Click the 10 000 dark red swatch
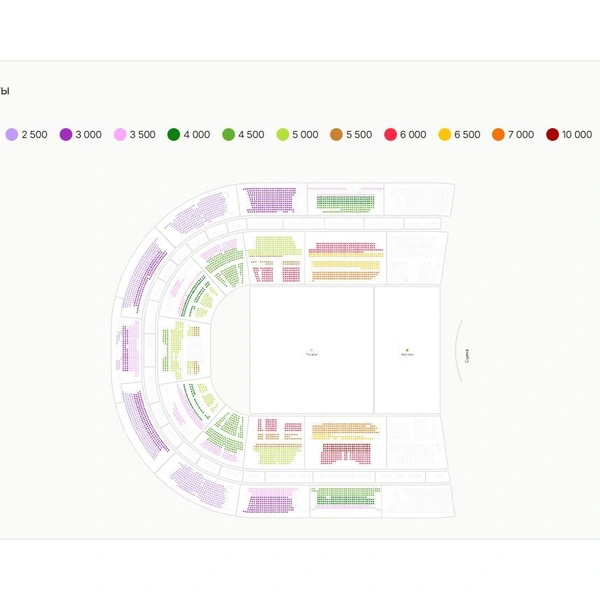 552,134
